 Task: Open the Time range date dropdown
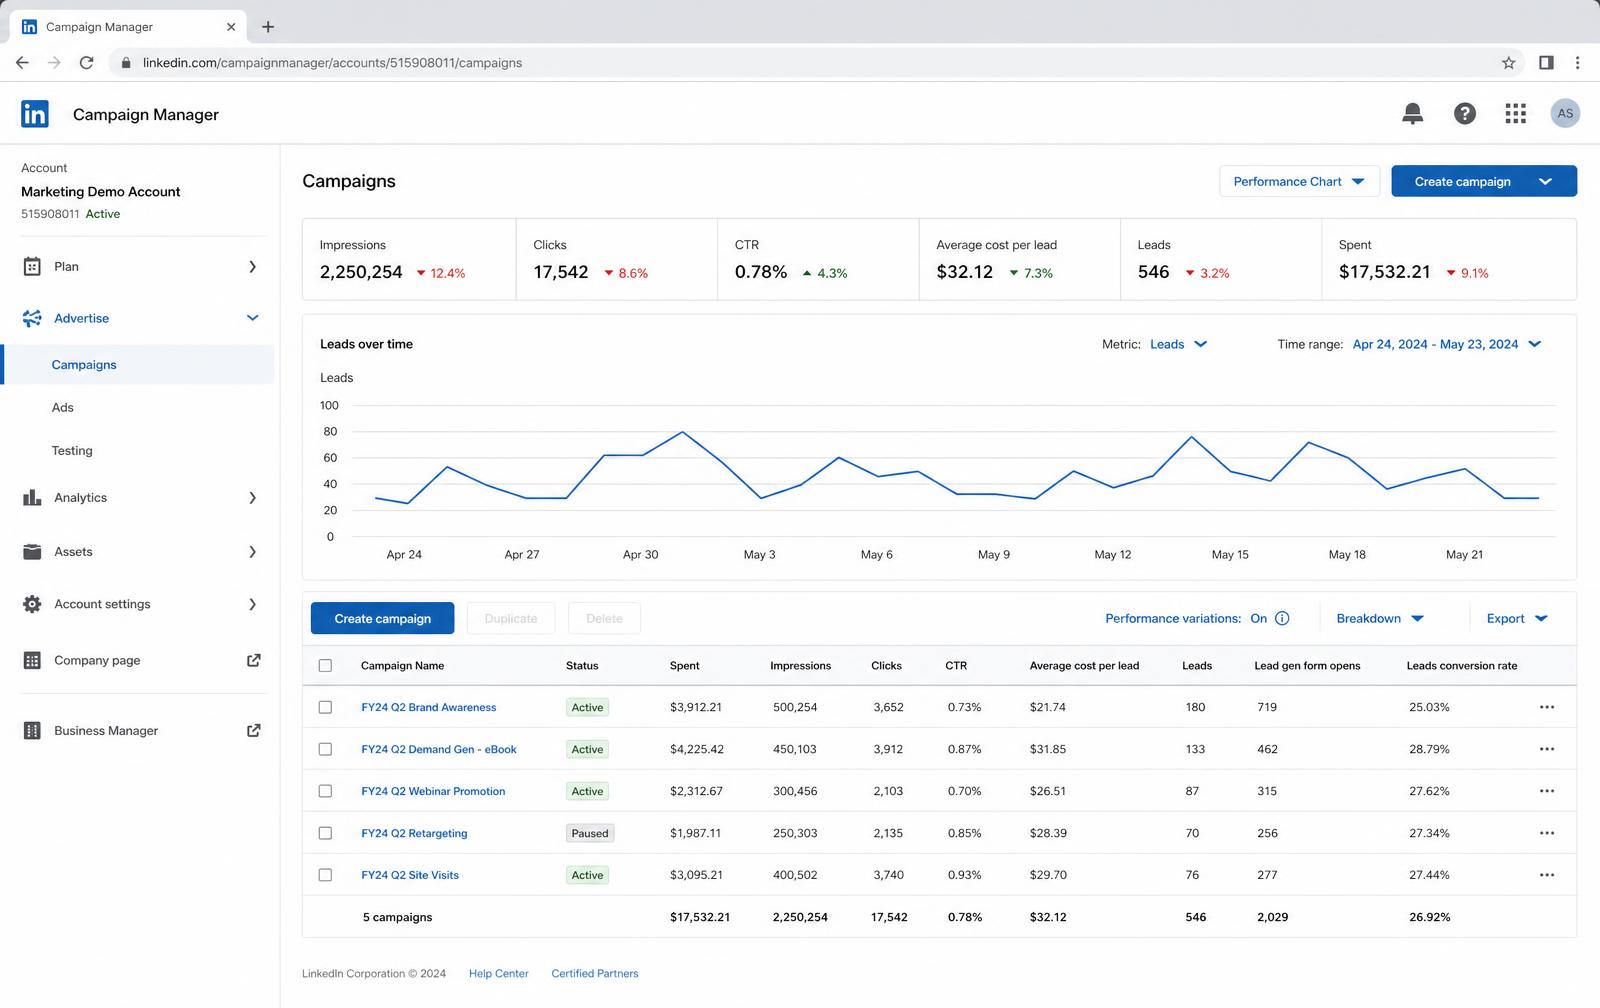pyautogui.click(x=1446, y=344)
